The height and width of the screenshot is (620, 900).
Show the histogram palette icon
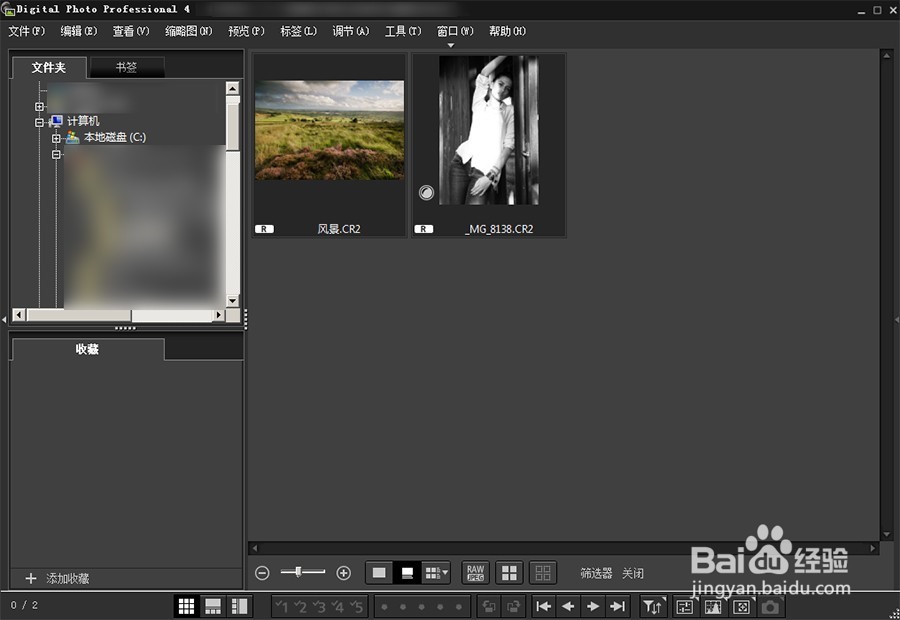click(x=713, y=606)
